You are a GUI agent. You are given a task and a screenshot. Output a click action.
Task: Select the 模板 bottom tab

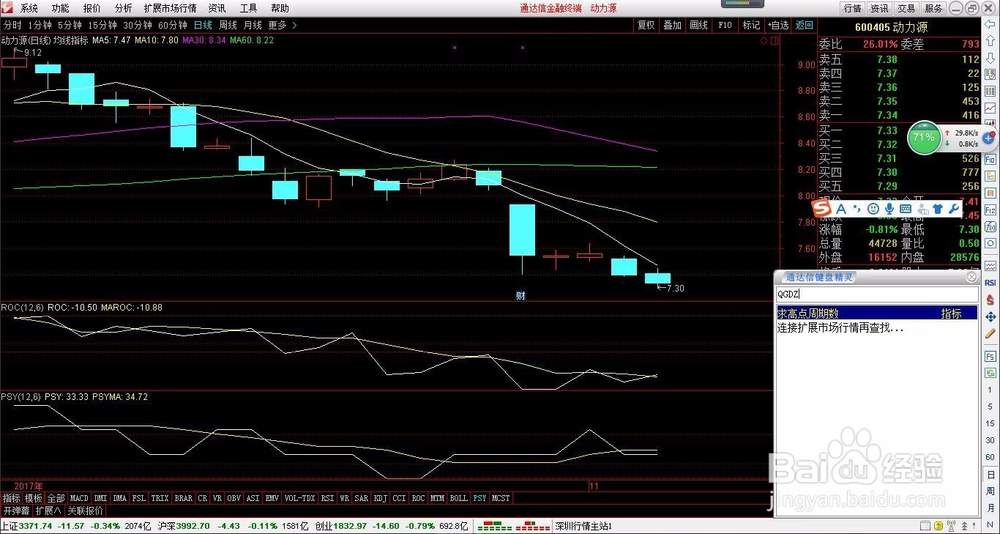pyautogui.click(x=33, y=498)
